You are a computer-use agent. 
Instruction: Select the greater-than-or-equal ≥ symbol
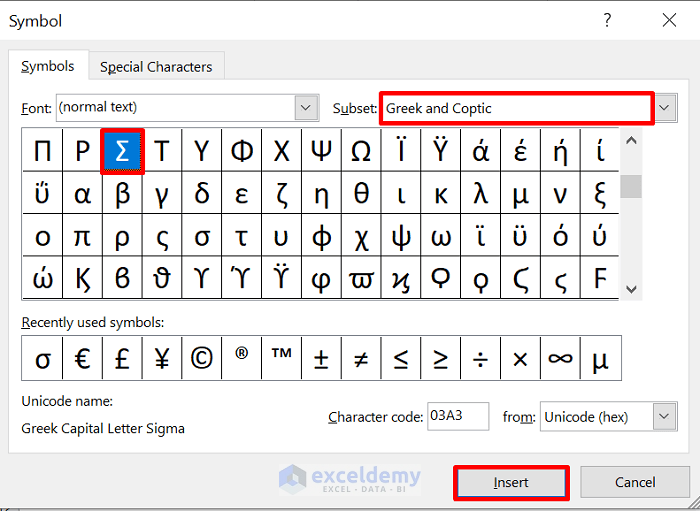click(441, 358)
